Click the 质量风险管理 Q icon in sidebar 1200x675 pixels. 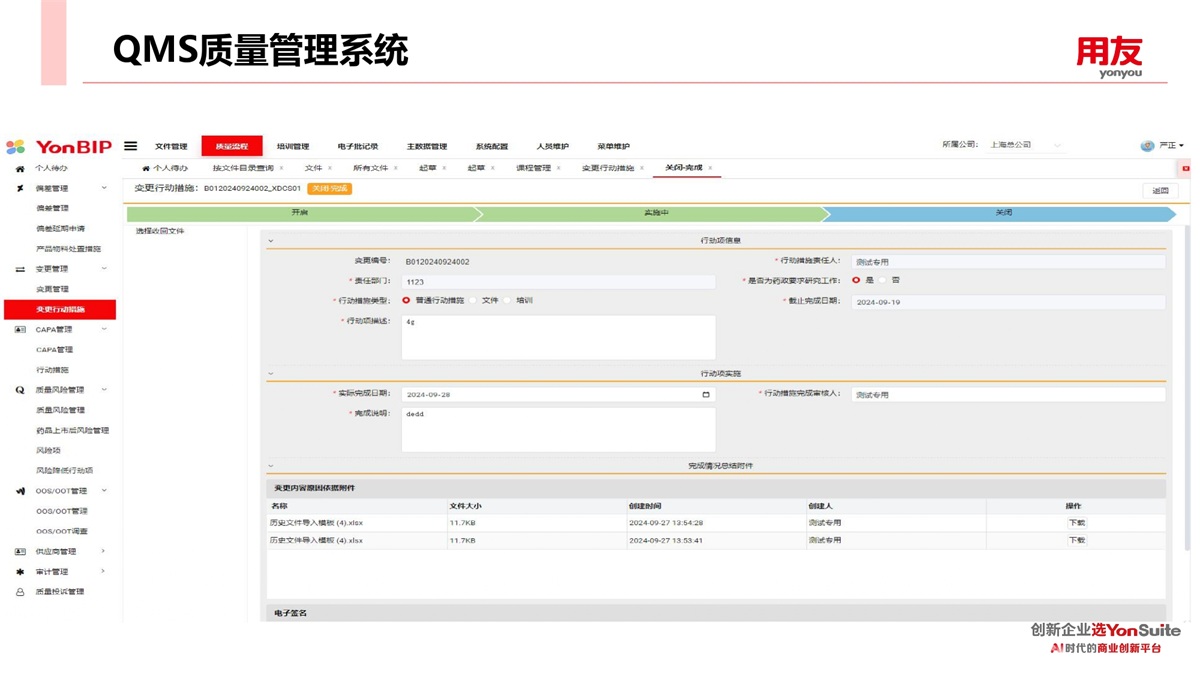coord(19,390)
